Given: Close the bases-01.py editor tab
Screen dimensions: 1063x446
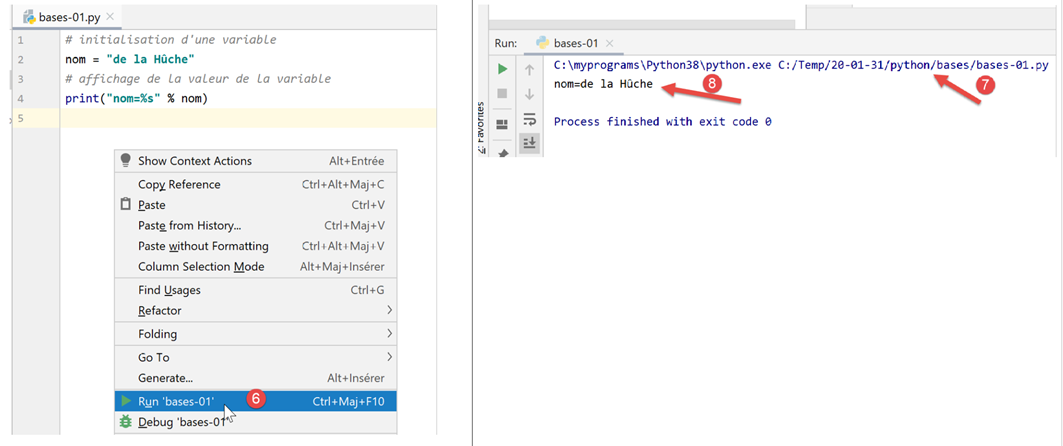Looking at the screenshot, I should (110, 18).
